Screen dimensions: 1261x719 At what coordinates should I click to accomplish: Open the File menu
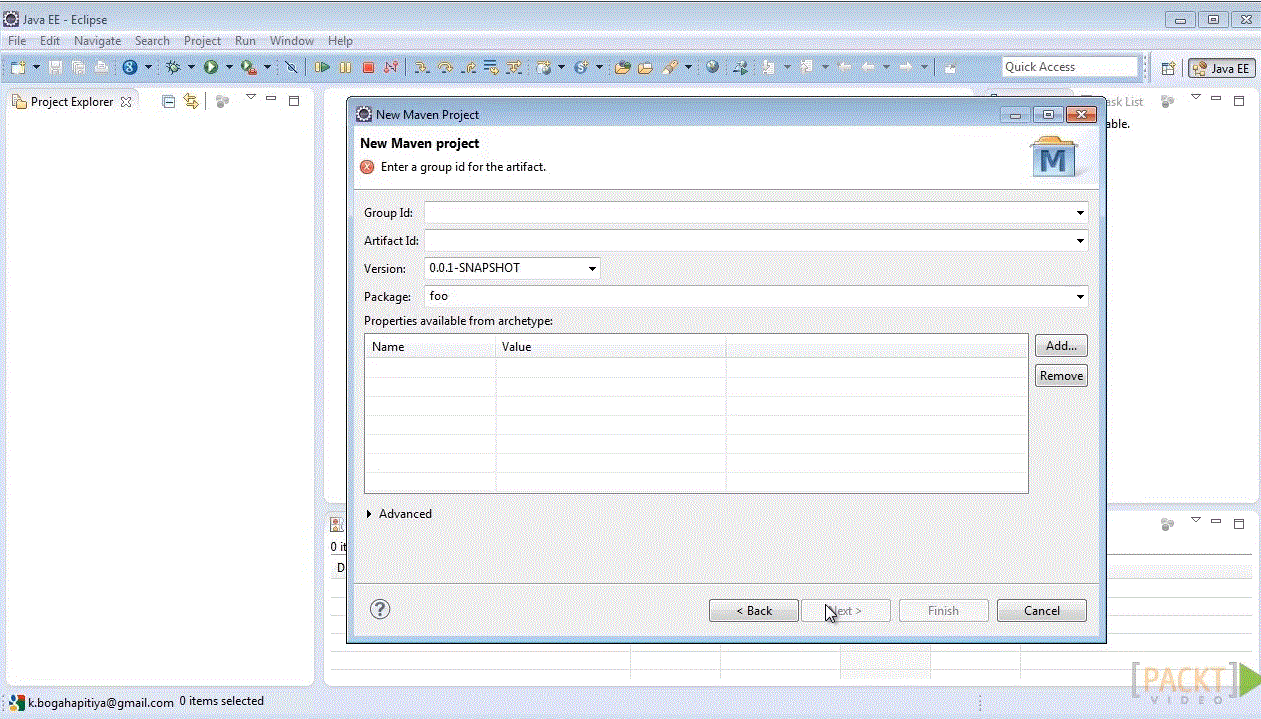click(17, 41)
